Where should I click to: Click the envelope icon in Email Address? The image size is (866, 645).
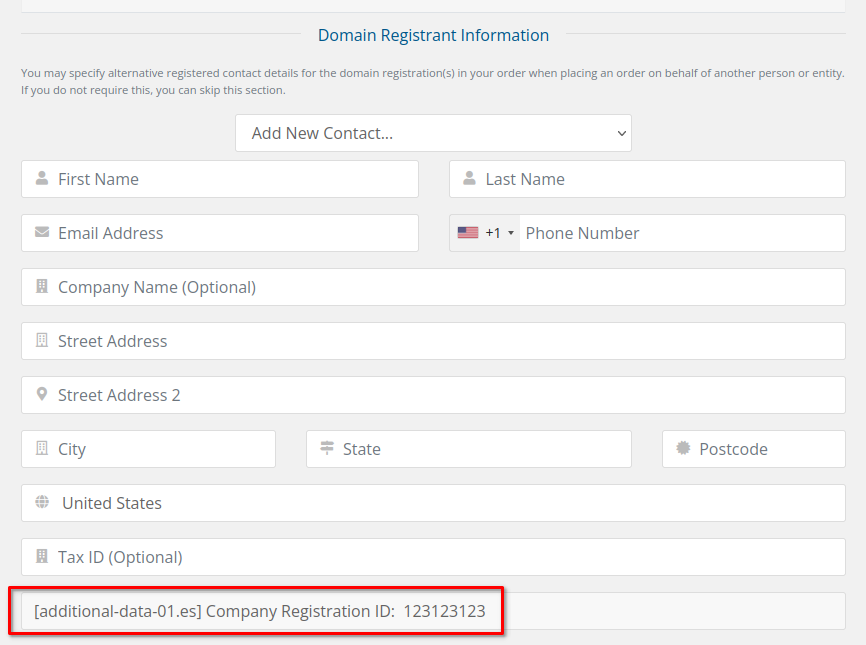click(42, 232)
